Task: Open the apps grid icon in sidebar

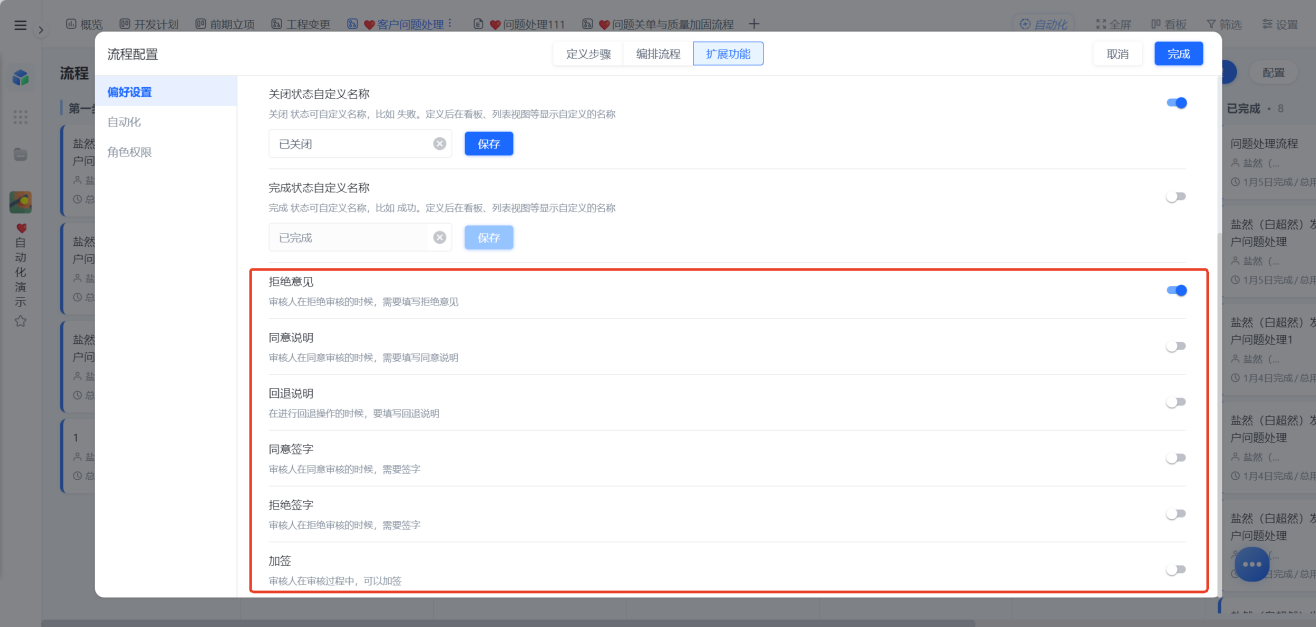Action: pos(20,117)
